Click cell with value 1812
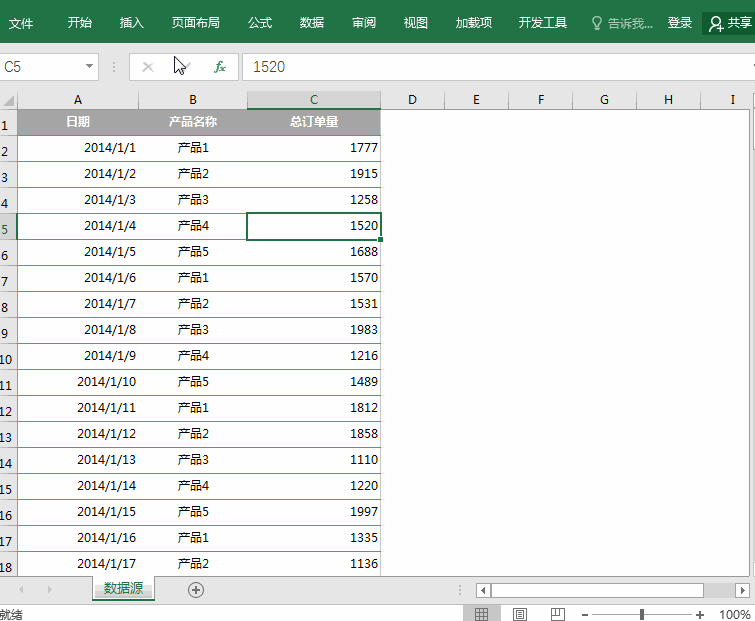This screenshot has width=755, height=621. pos(314,408)
